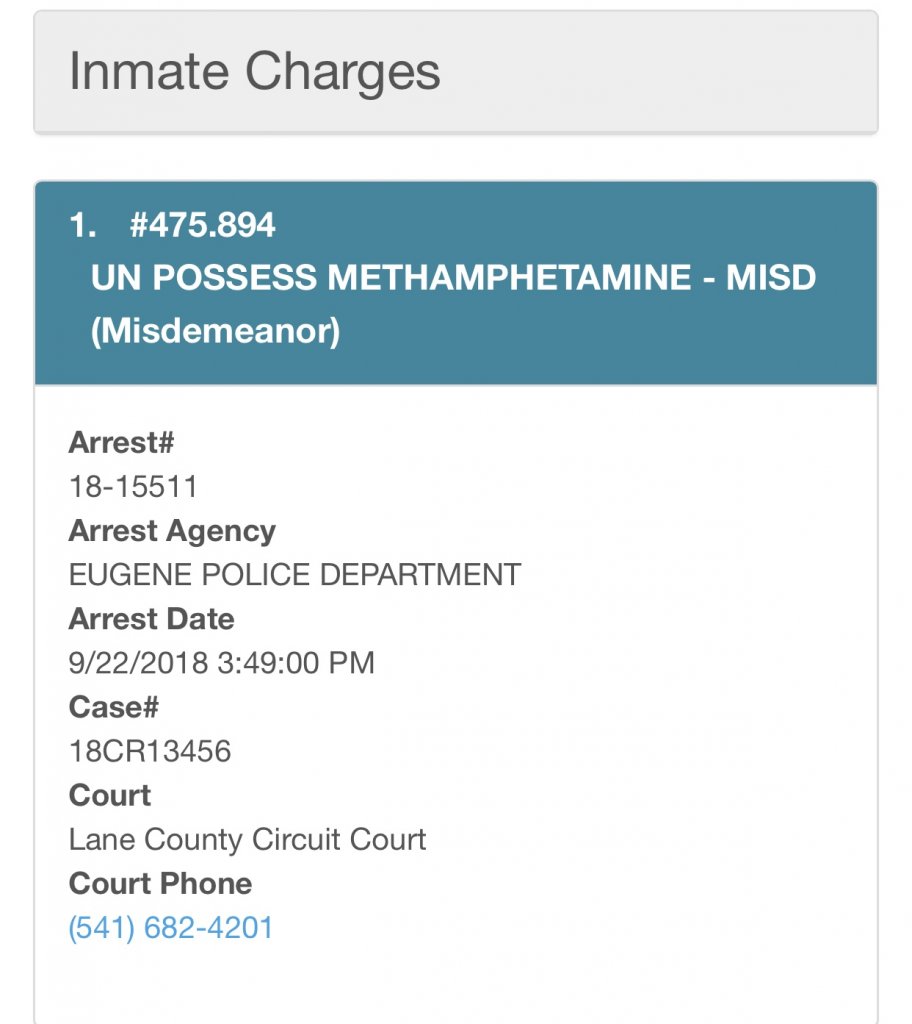Click the (Misdemeanor) classification text

pyautogui.click(x=215, y=331)
